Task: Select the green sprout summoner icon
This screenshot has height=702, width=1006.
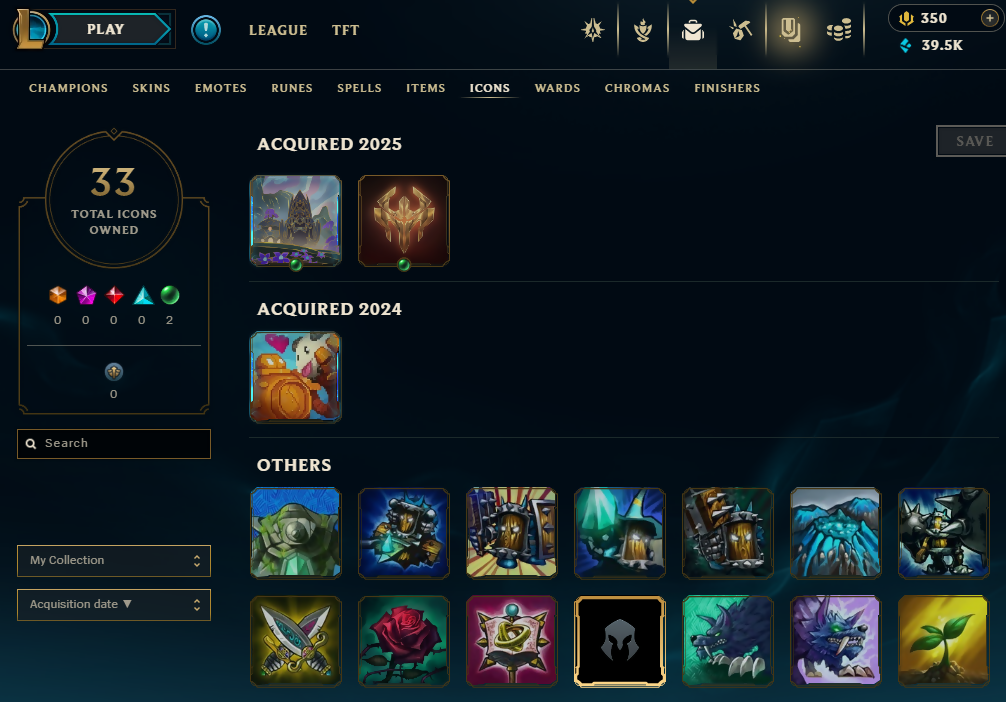Action: click(x=943, y=641)
